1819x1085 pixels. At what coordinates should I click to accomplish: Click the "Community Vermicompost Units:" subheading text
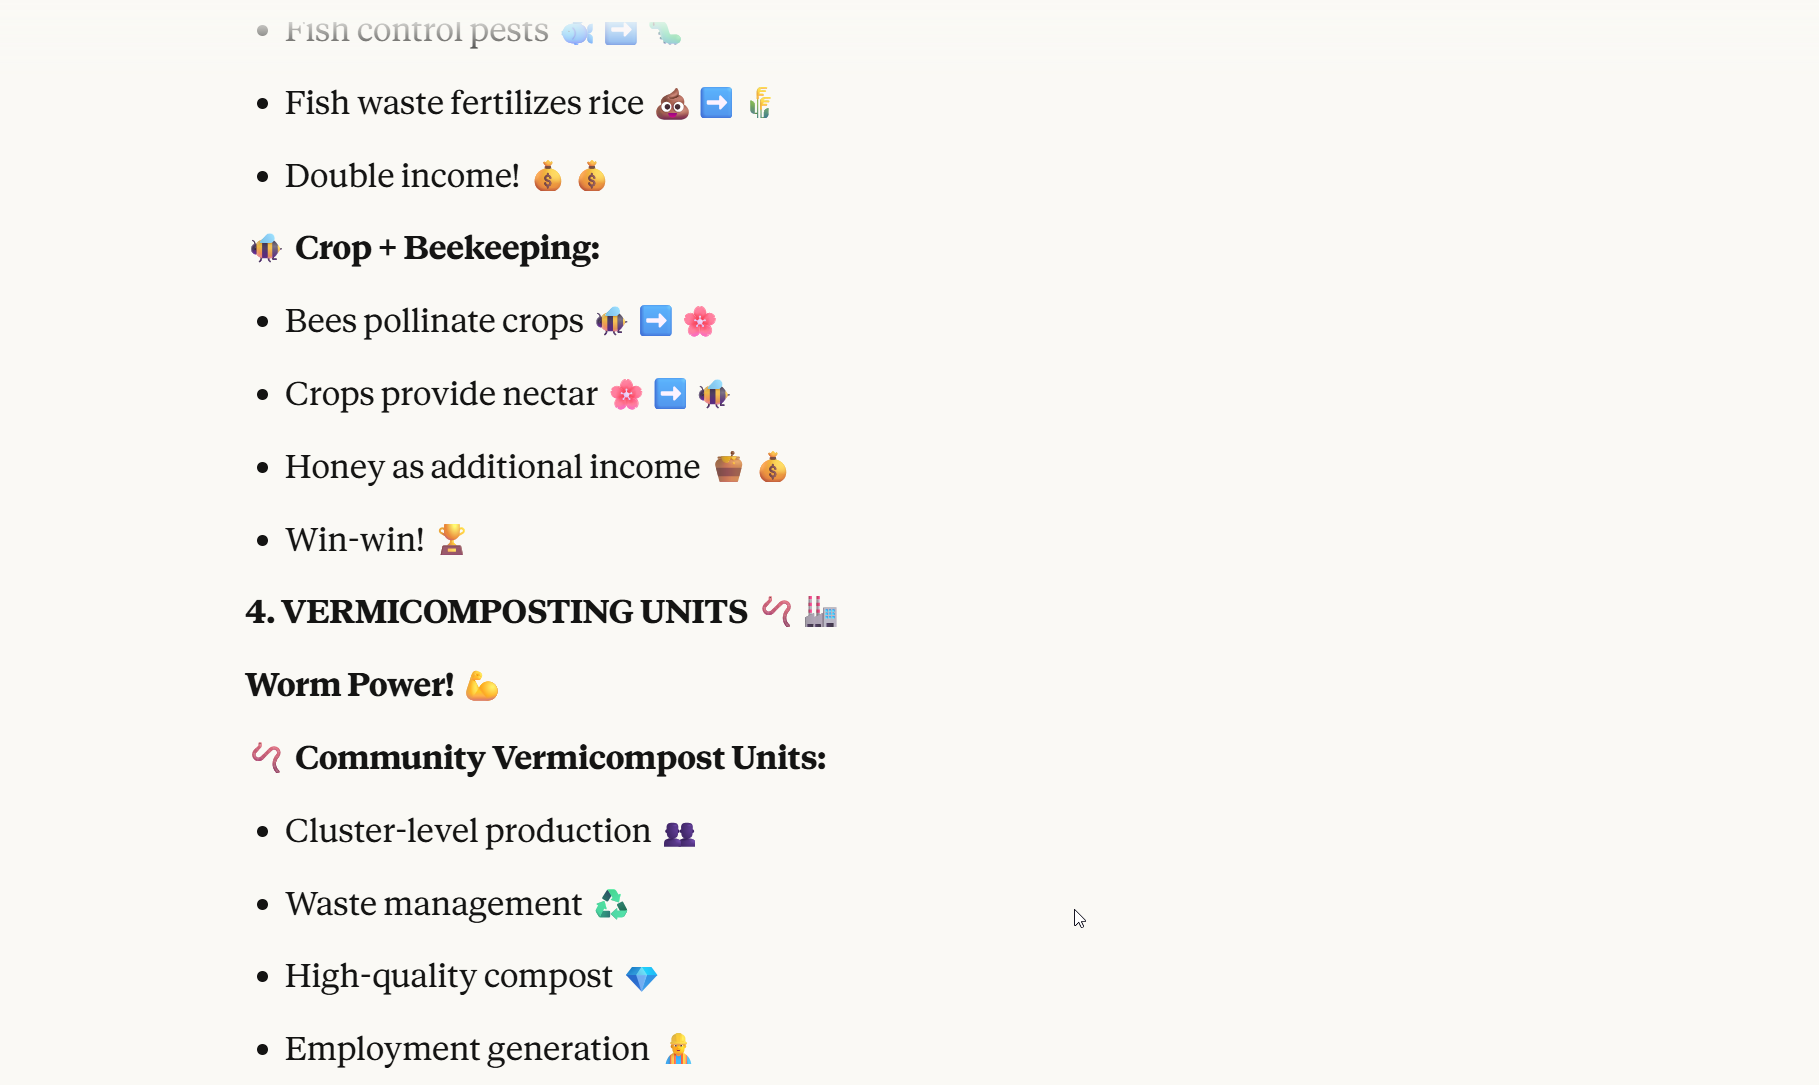click(560, 758)
